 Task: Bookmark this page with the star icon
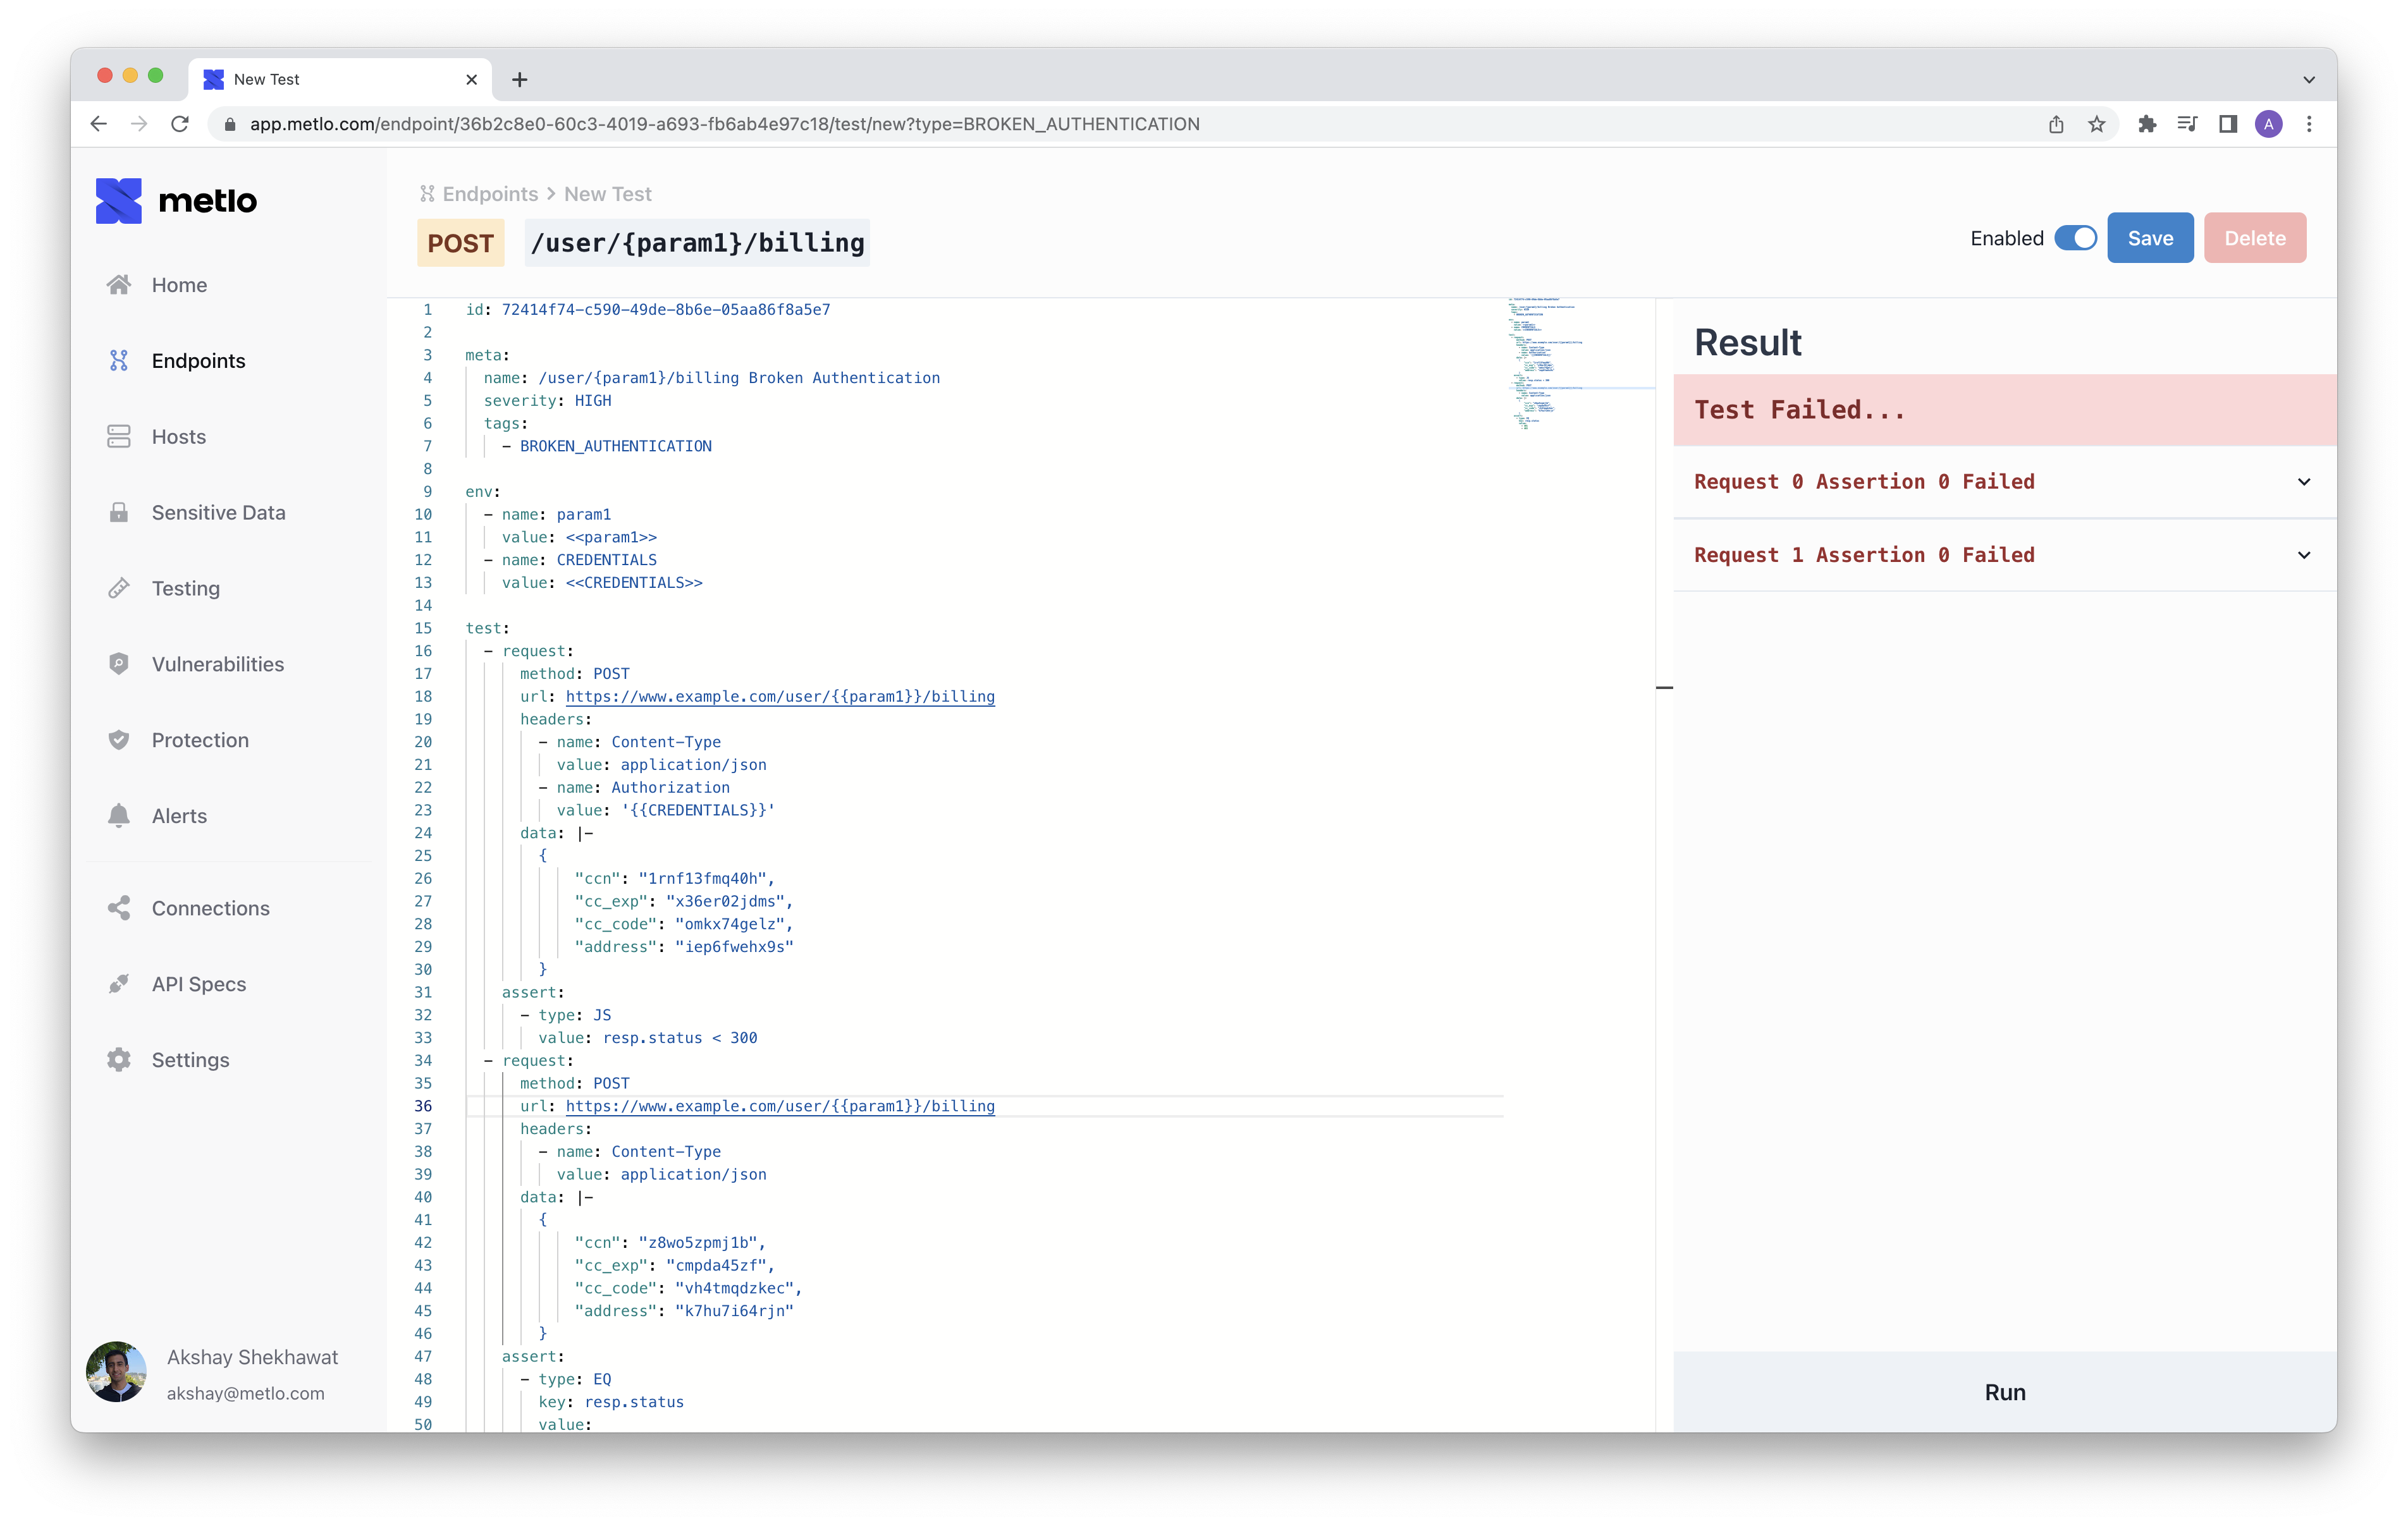coord(2097,124)
